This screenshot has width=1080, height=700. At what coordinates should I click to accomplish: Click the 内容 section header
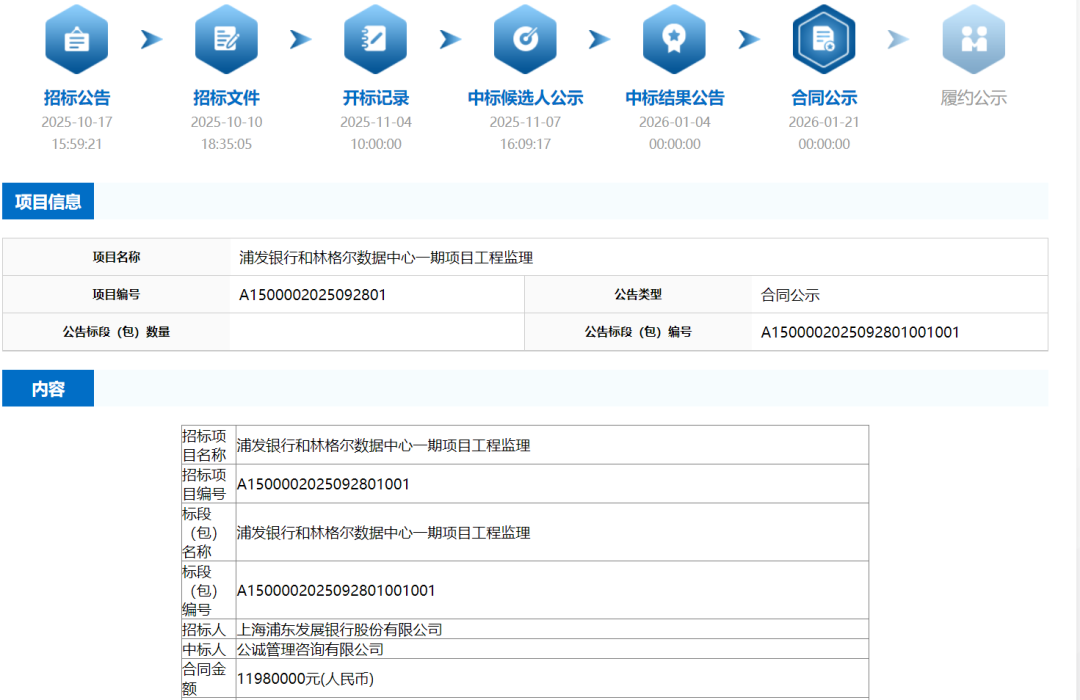(48, 389)
